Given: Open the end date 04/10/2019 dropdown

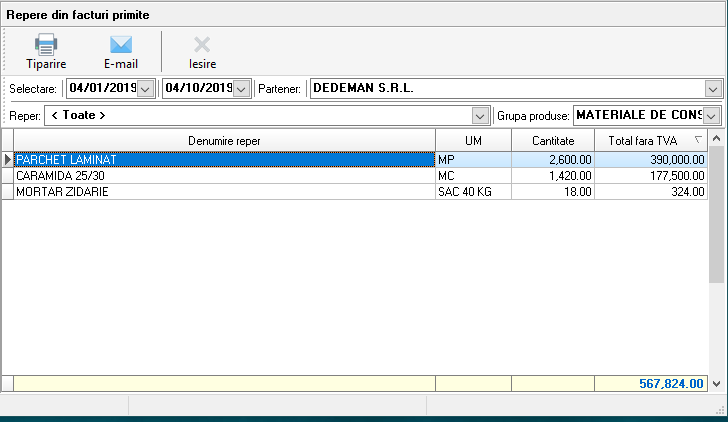Looking at the screenshot, I should (x=241, y=89).
